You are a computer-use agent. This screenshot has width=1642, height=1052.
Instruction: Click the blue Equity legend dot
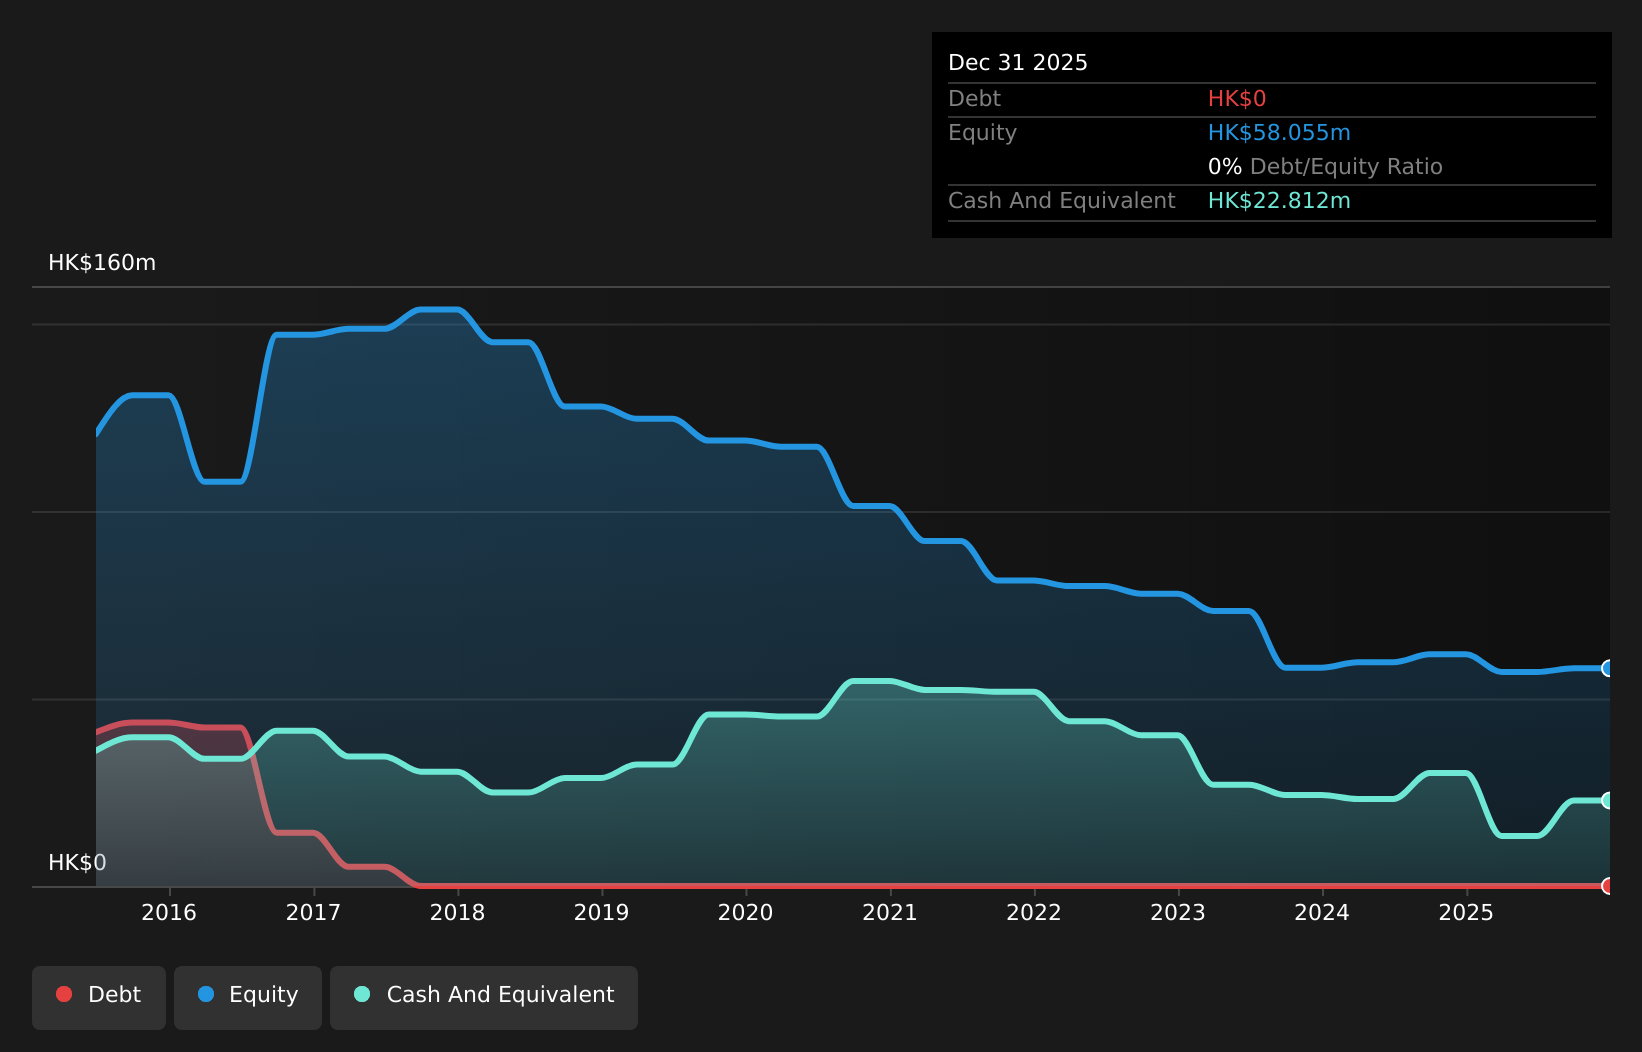click(x=206, y=994)
